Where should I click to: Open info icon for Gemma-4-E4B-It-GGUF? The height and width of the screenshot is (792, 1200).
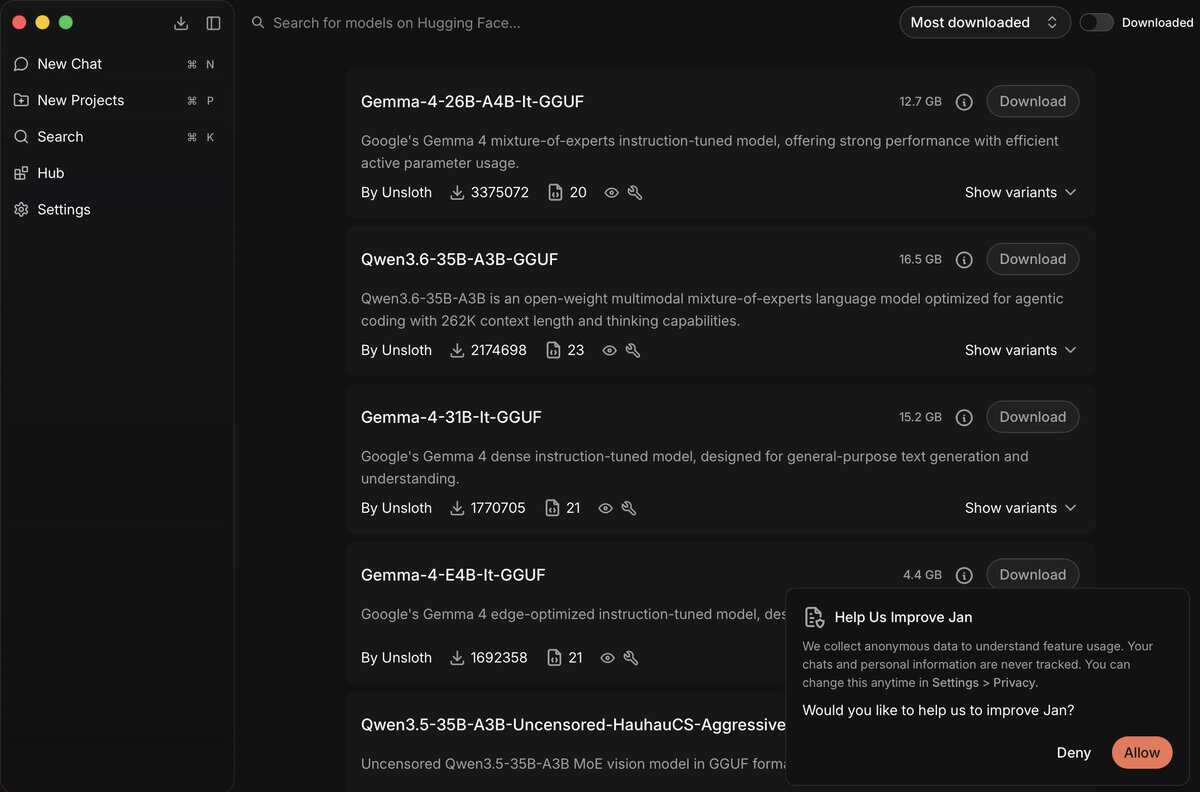[x=964, y=576]
